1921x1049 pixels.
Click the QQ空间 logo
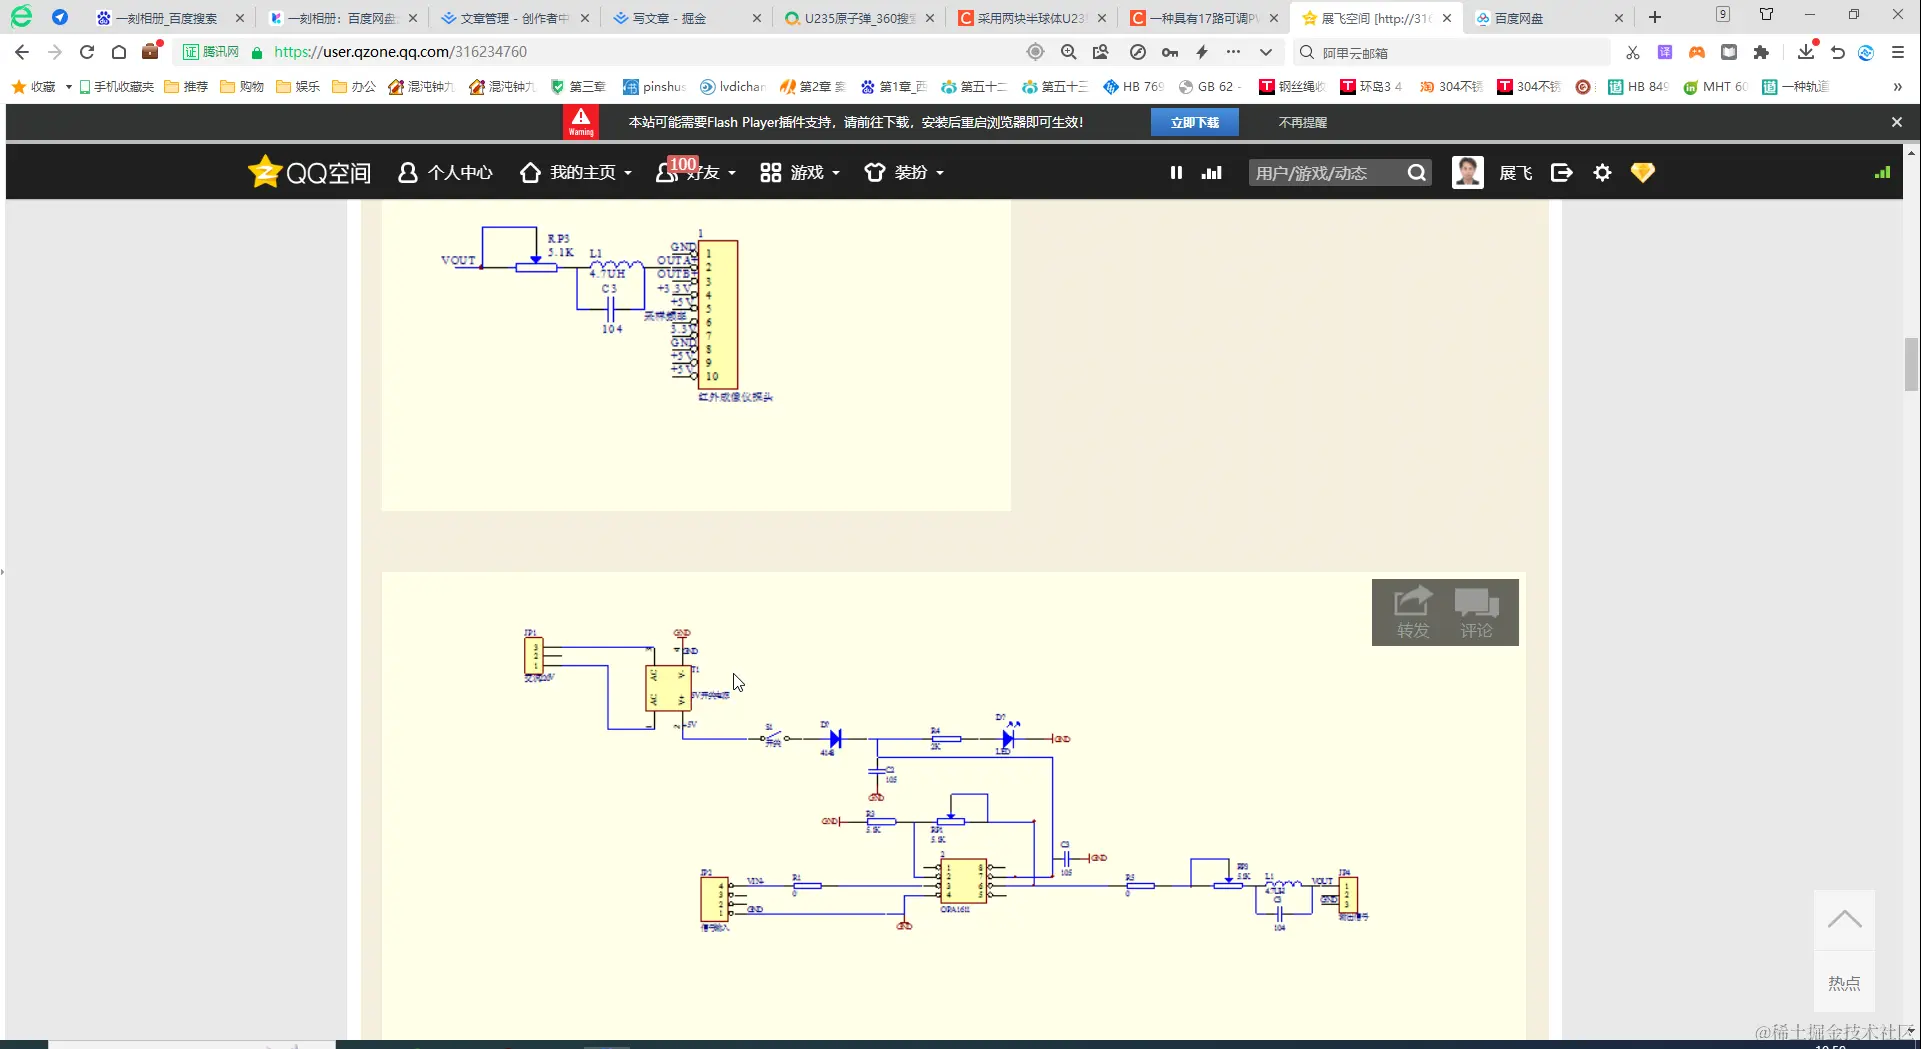pyautogui.click(x=309, y=173)
